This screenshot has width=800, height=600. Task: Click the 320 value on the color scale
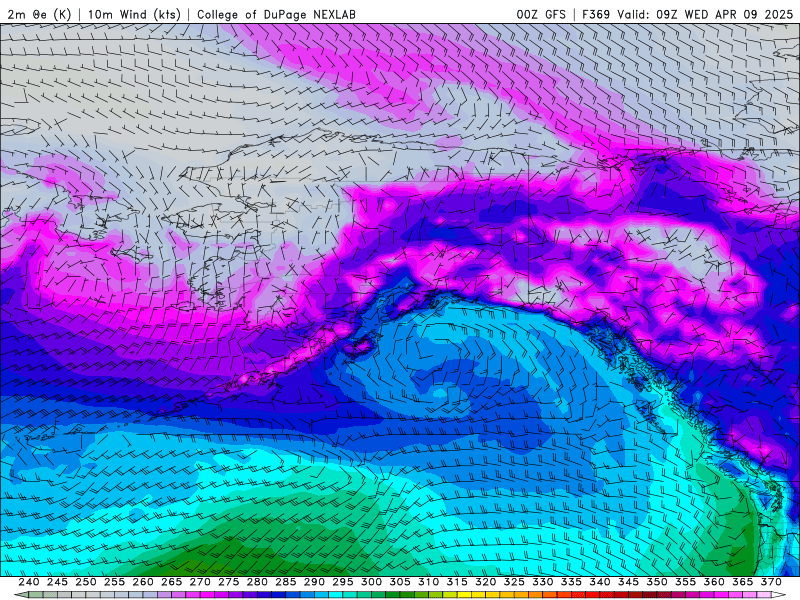point(486,582)
